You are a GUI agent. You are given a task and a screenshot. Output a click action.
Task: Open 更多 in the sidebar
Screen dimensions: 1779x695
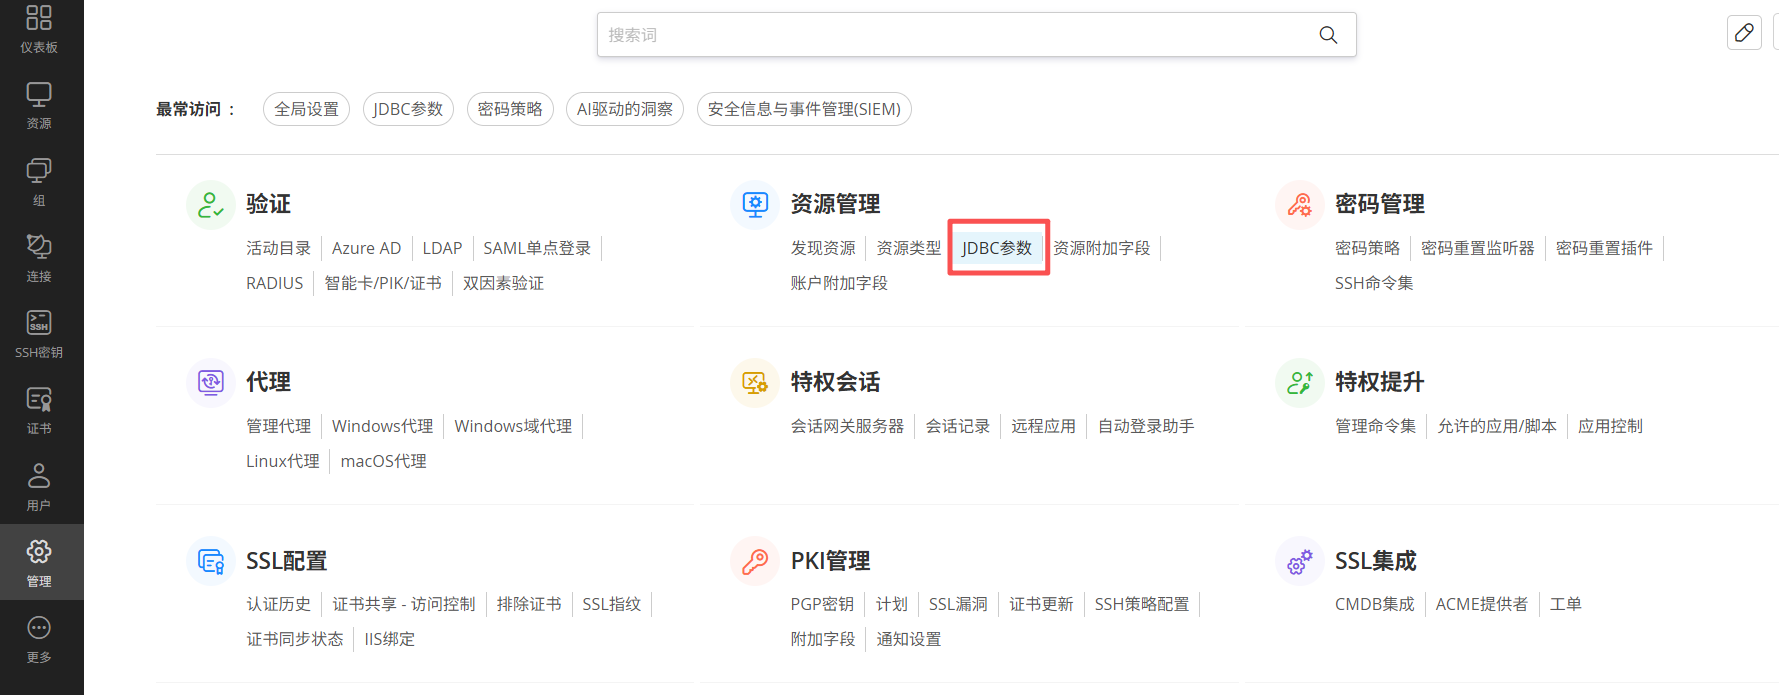(39, 638)
